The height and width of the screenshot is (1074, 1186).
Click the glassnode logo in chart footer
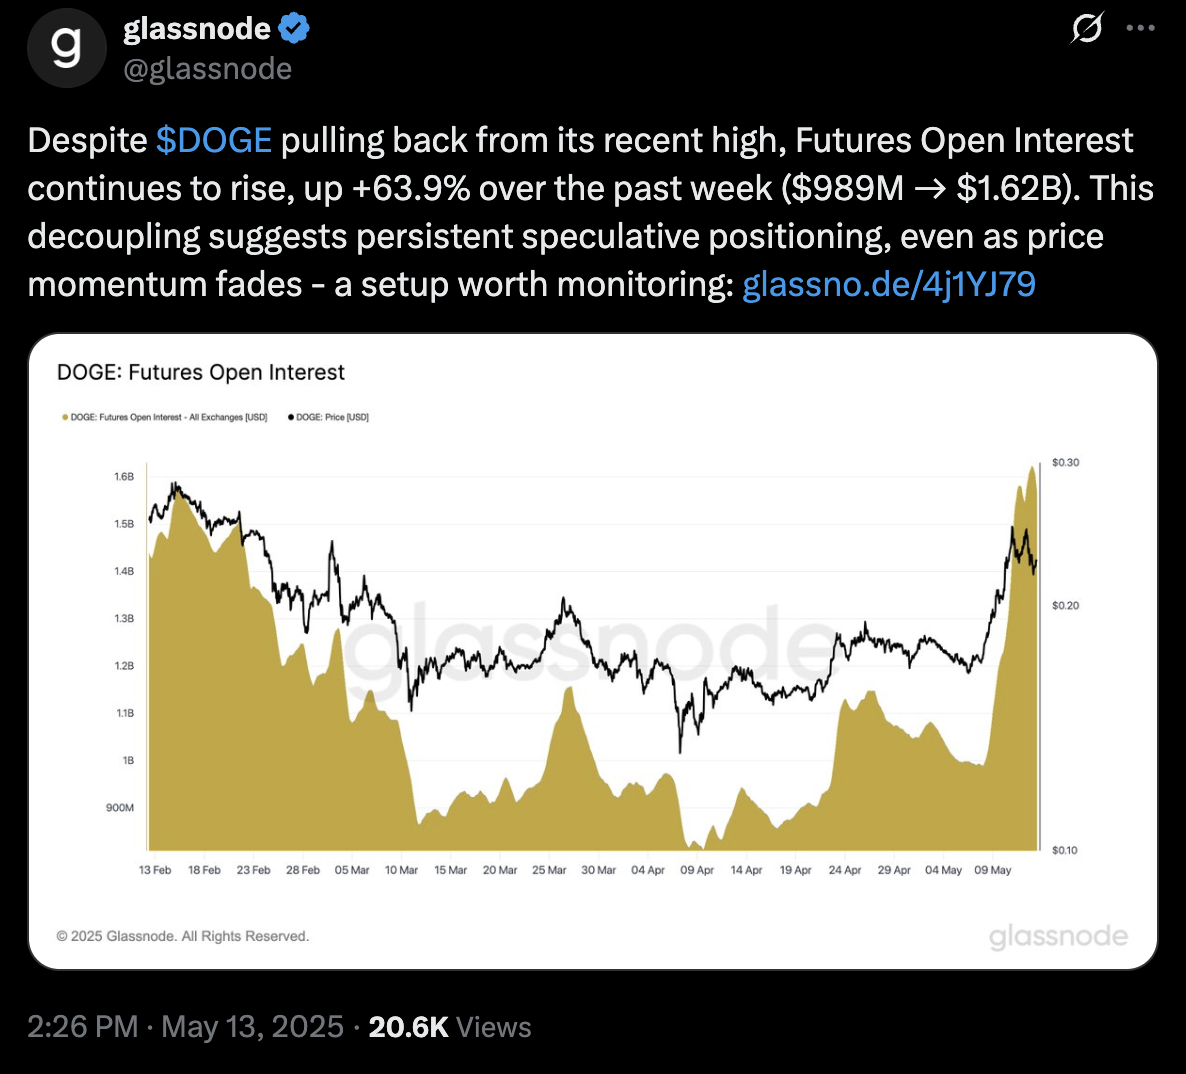pos(1058,937)
